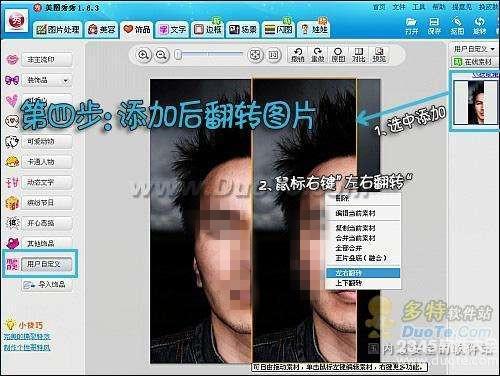This screenshot has width=500, height=376.
Task: Click the 导入饰品 import button
Action: point(47,285)
